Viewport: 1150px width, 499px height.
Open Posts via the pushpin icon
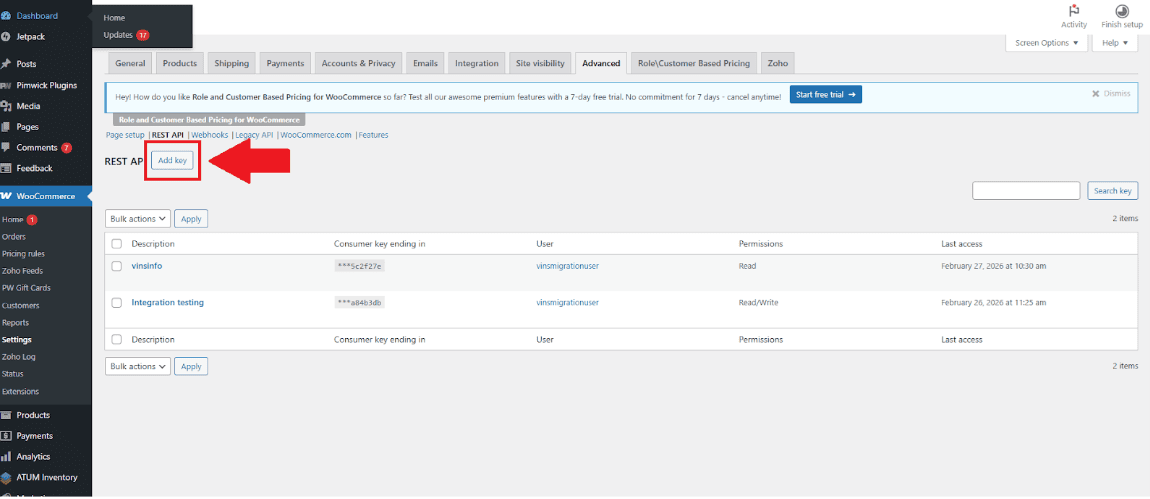(7, 64)
